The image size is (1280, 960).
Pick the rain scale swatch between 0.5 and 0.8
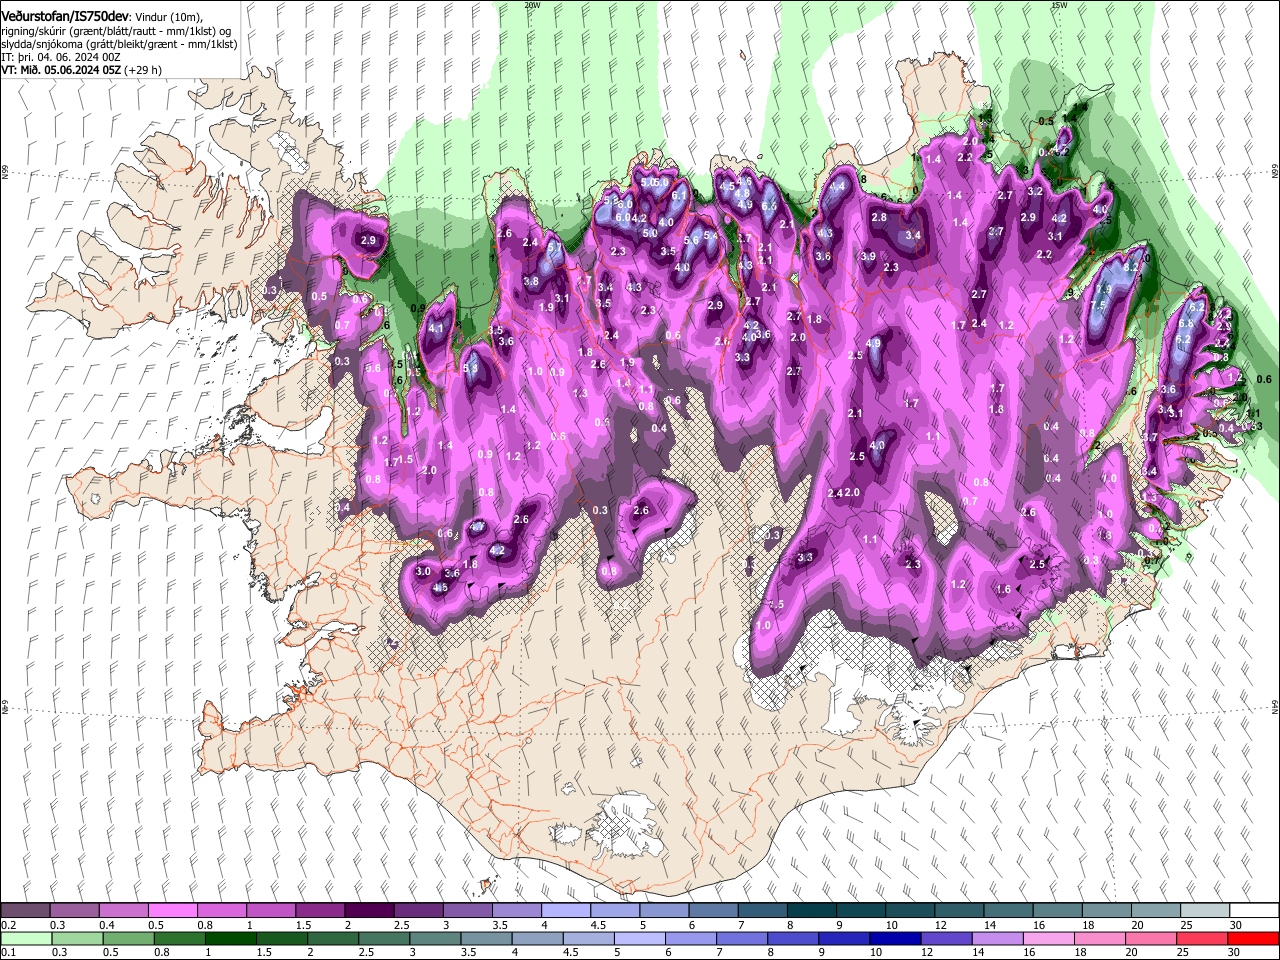coord(128,939)
